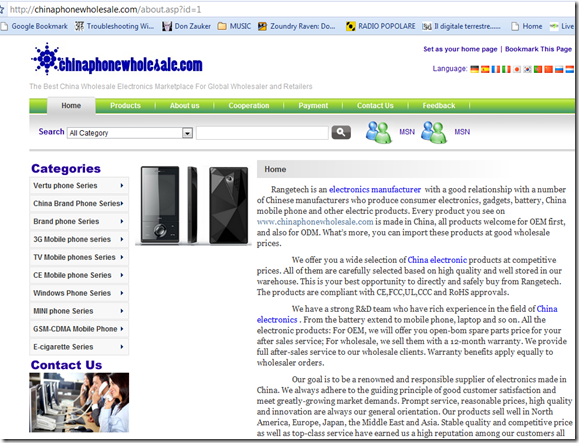Open the About us navigation tab
The width and height of the screenshot is (579, 443).
[x=184, y=106]
